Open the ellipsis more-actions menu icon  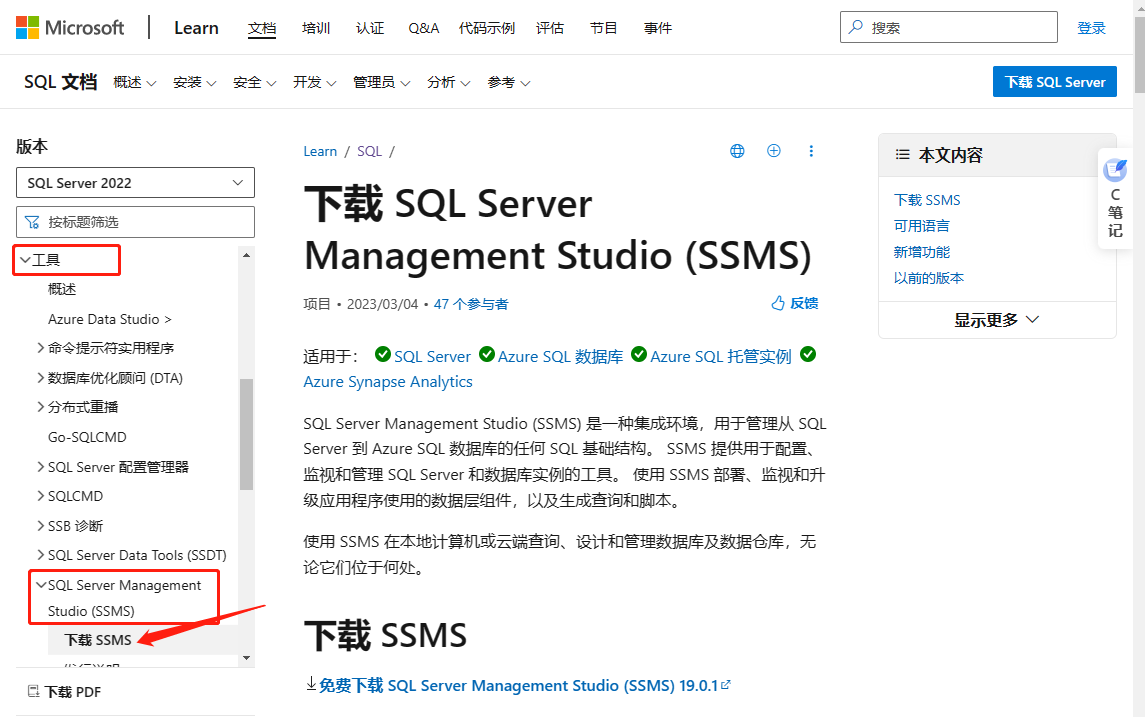[811, 150]
